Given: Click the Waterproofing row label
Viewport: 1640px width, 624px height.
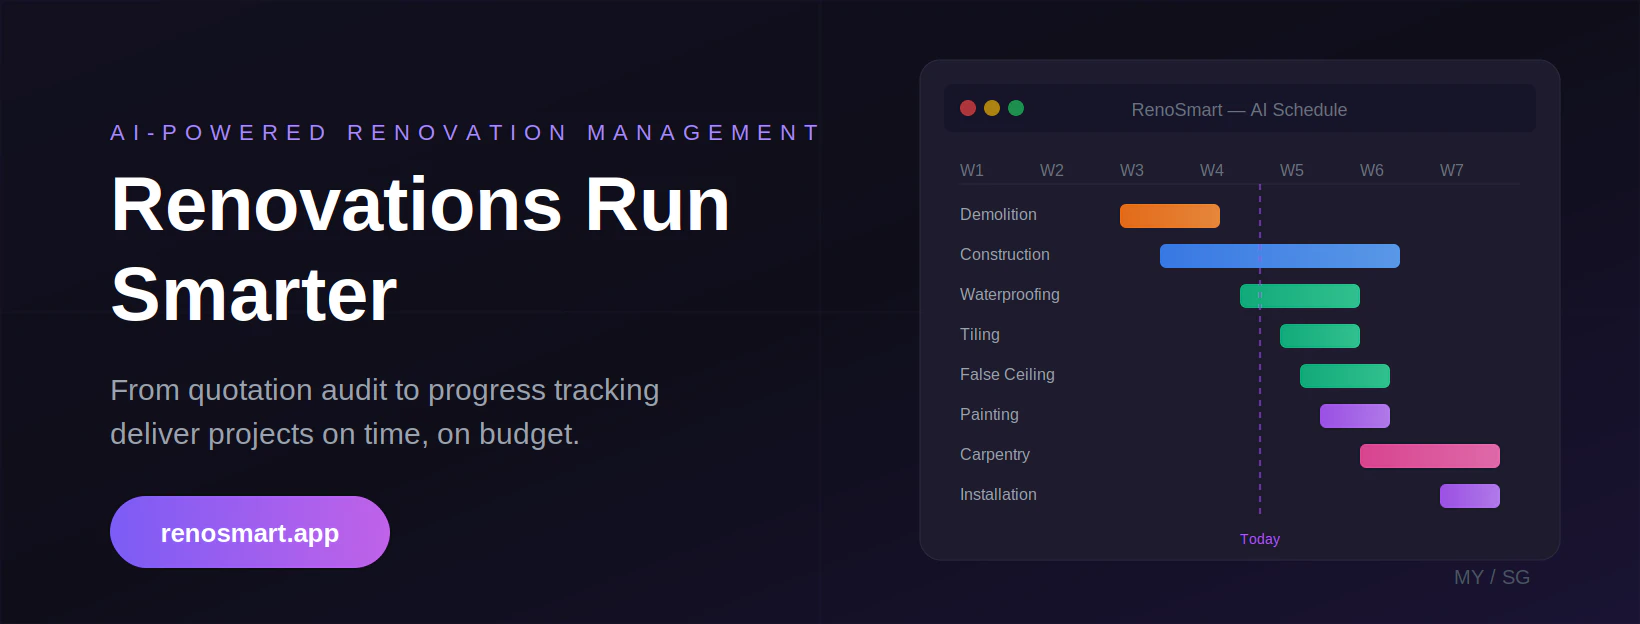Looking at the screenshot, I should coord(1010,294).
